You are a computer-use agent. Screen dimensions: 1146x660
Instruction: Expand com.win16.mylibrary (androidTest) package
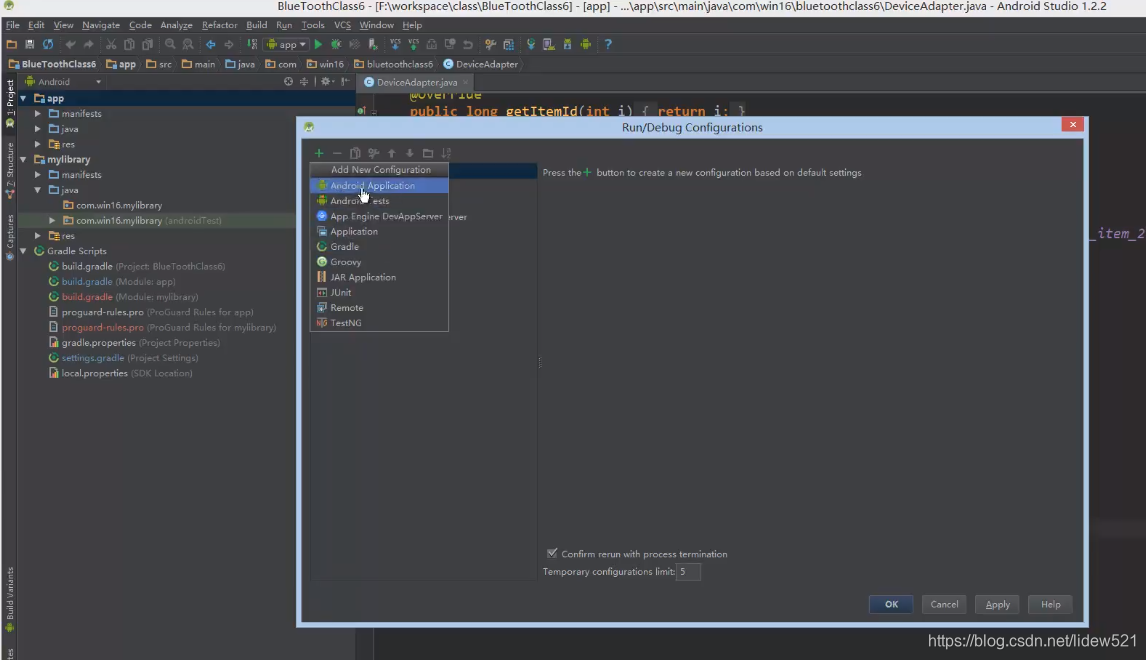pos(52,220)
